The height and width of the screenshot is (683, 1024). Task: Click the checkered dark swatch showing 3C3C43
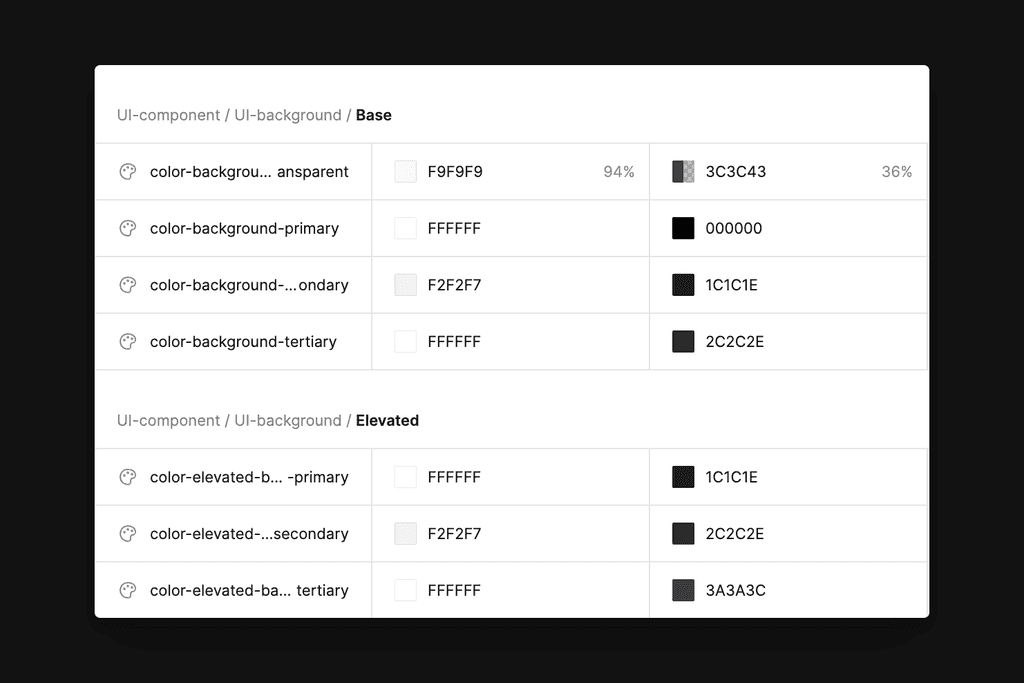[x=682, y=171]
